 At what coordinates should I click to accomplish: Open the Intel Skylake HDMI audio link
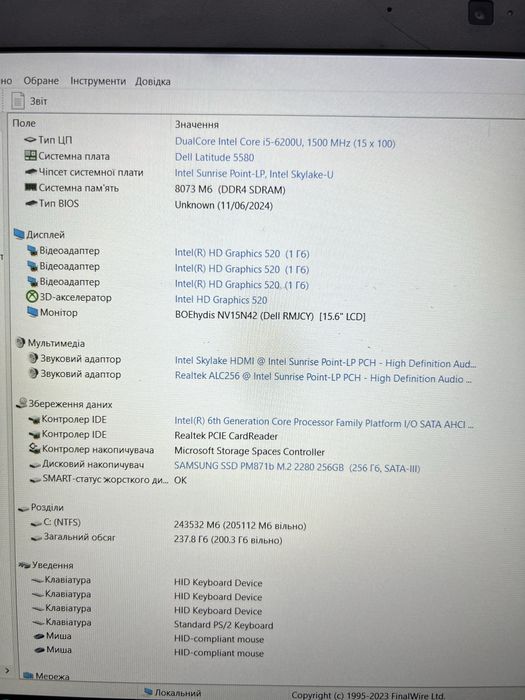pyautogui.click(x=325, y=362)
